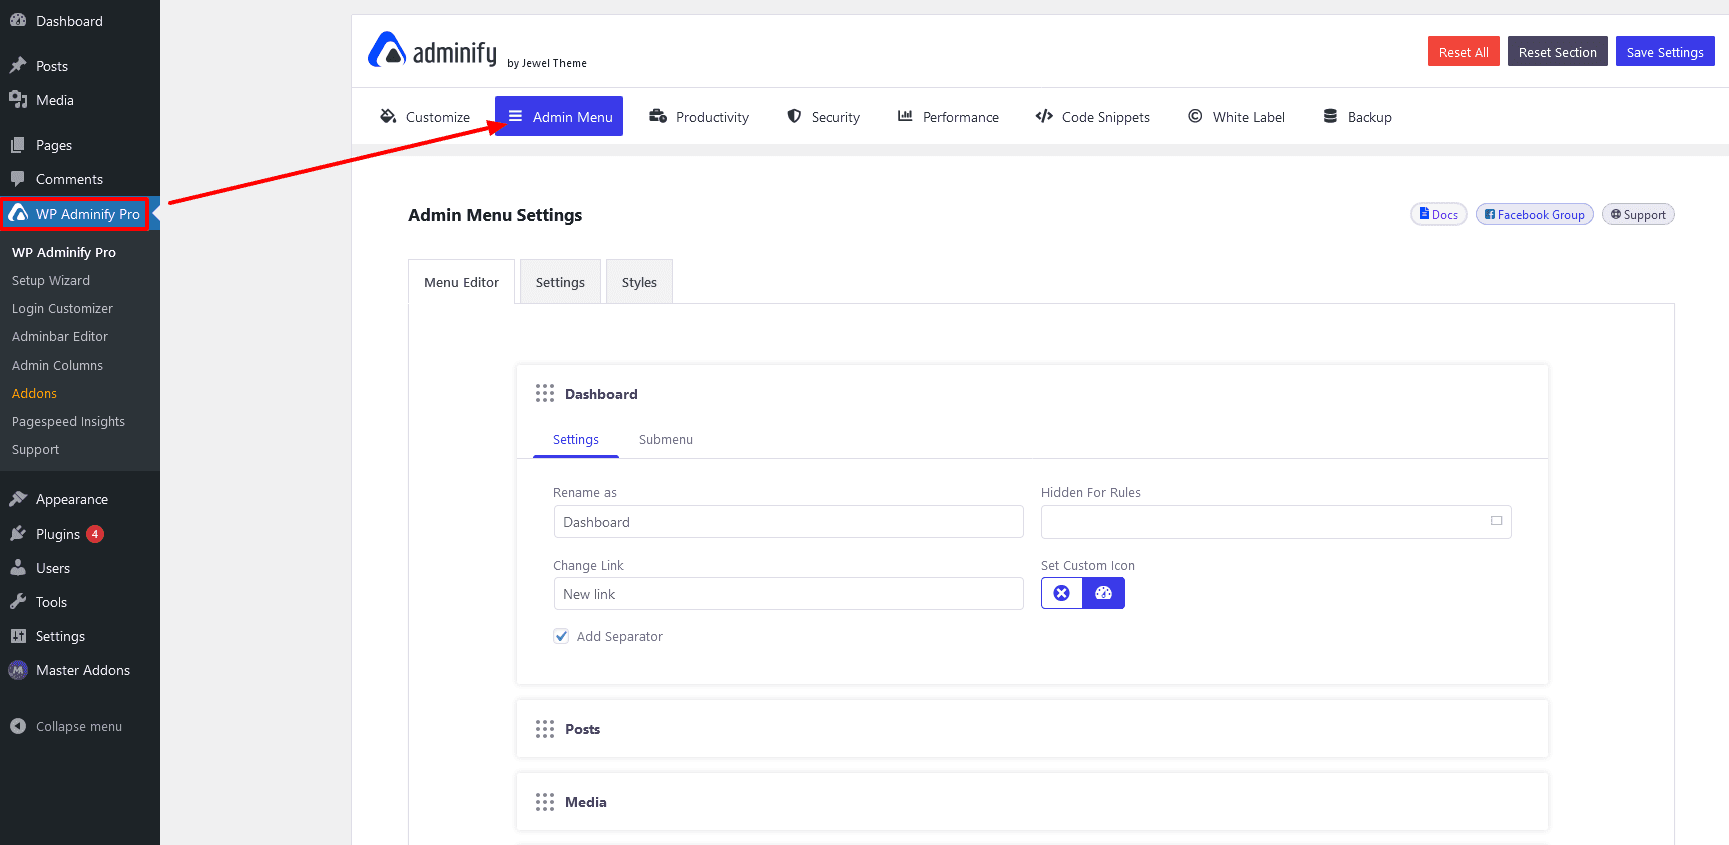
Task: Grab the Dashboard item drag handle
Action: point(544,393)
